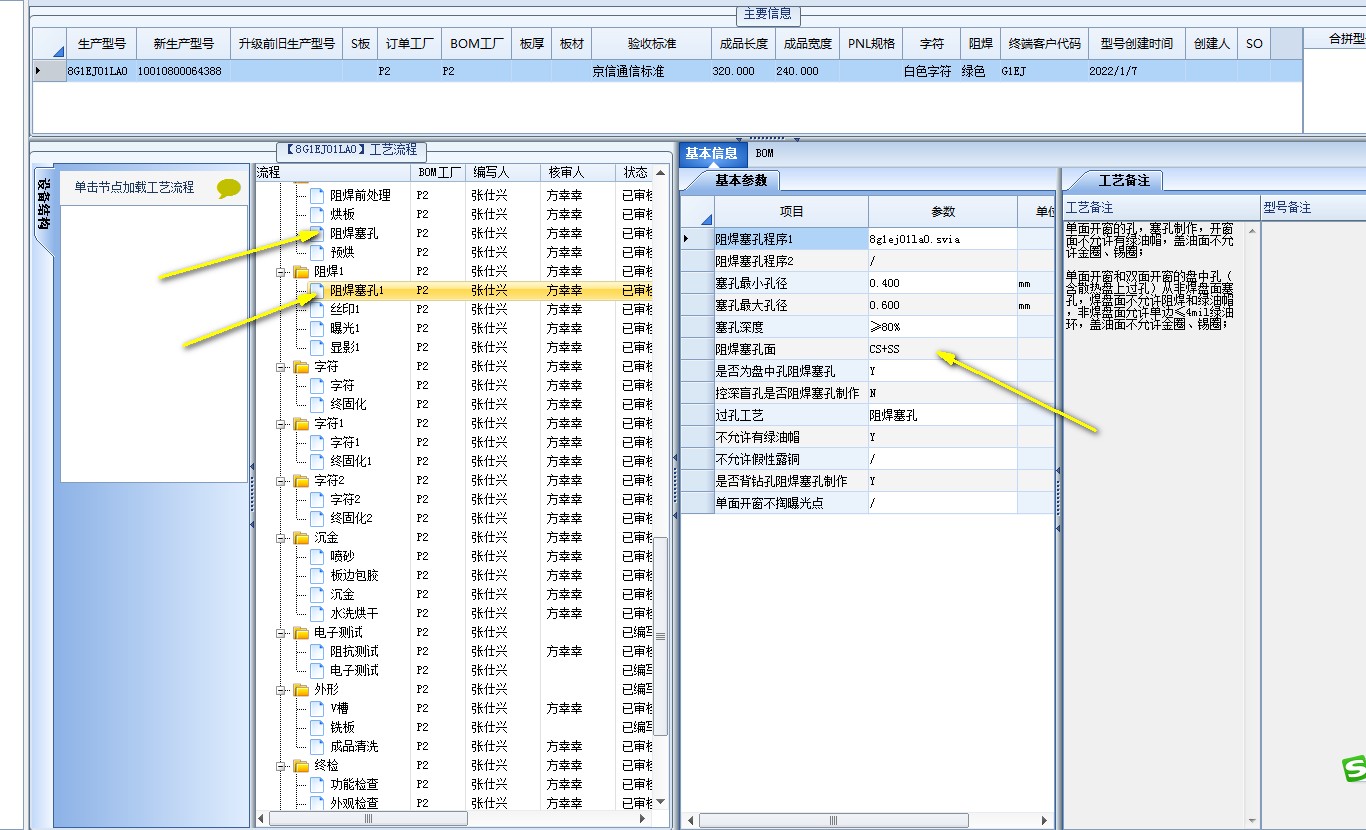Click process tree vertical scrollbar thumb
Image resolution: width=1366 pixels, height=830 pixels.
(x=660, y=637)
